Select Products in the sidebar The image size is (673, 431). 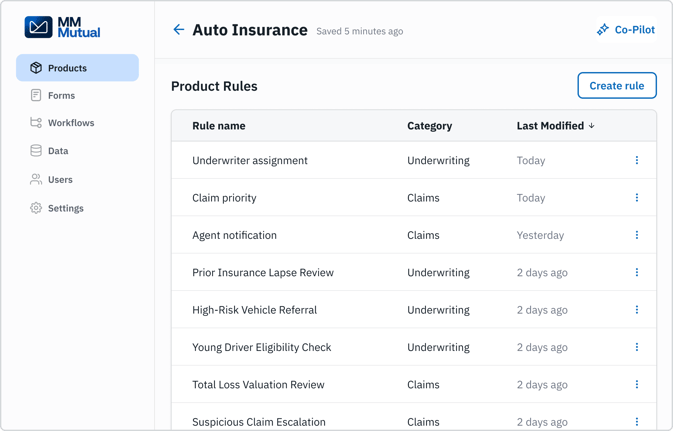tap(77, 68)
